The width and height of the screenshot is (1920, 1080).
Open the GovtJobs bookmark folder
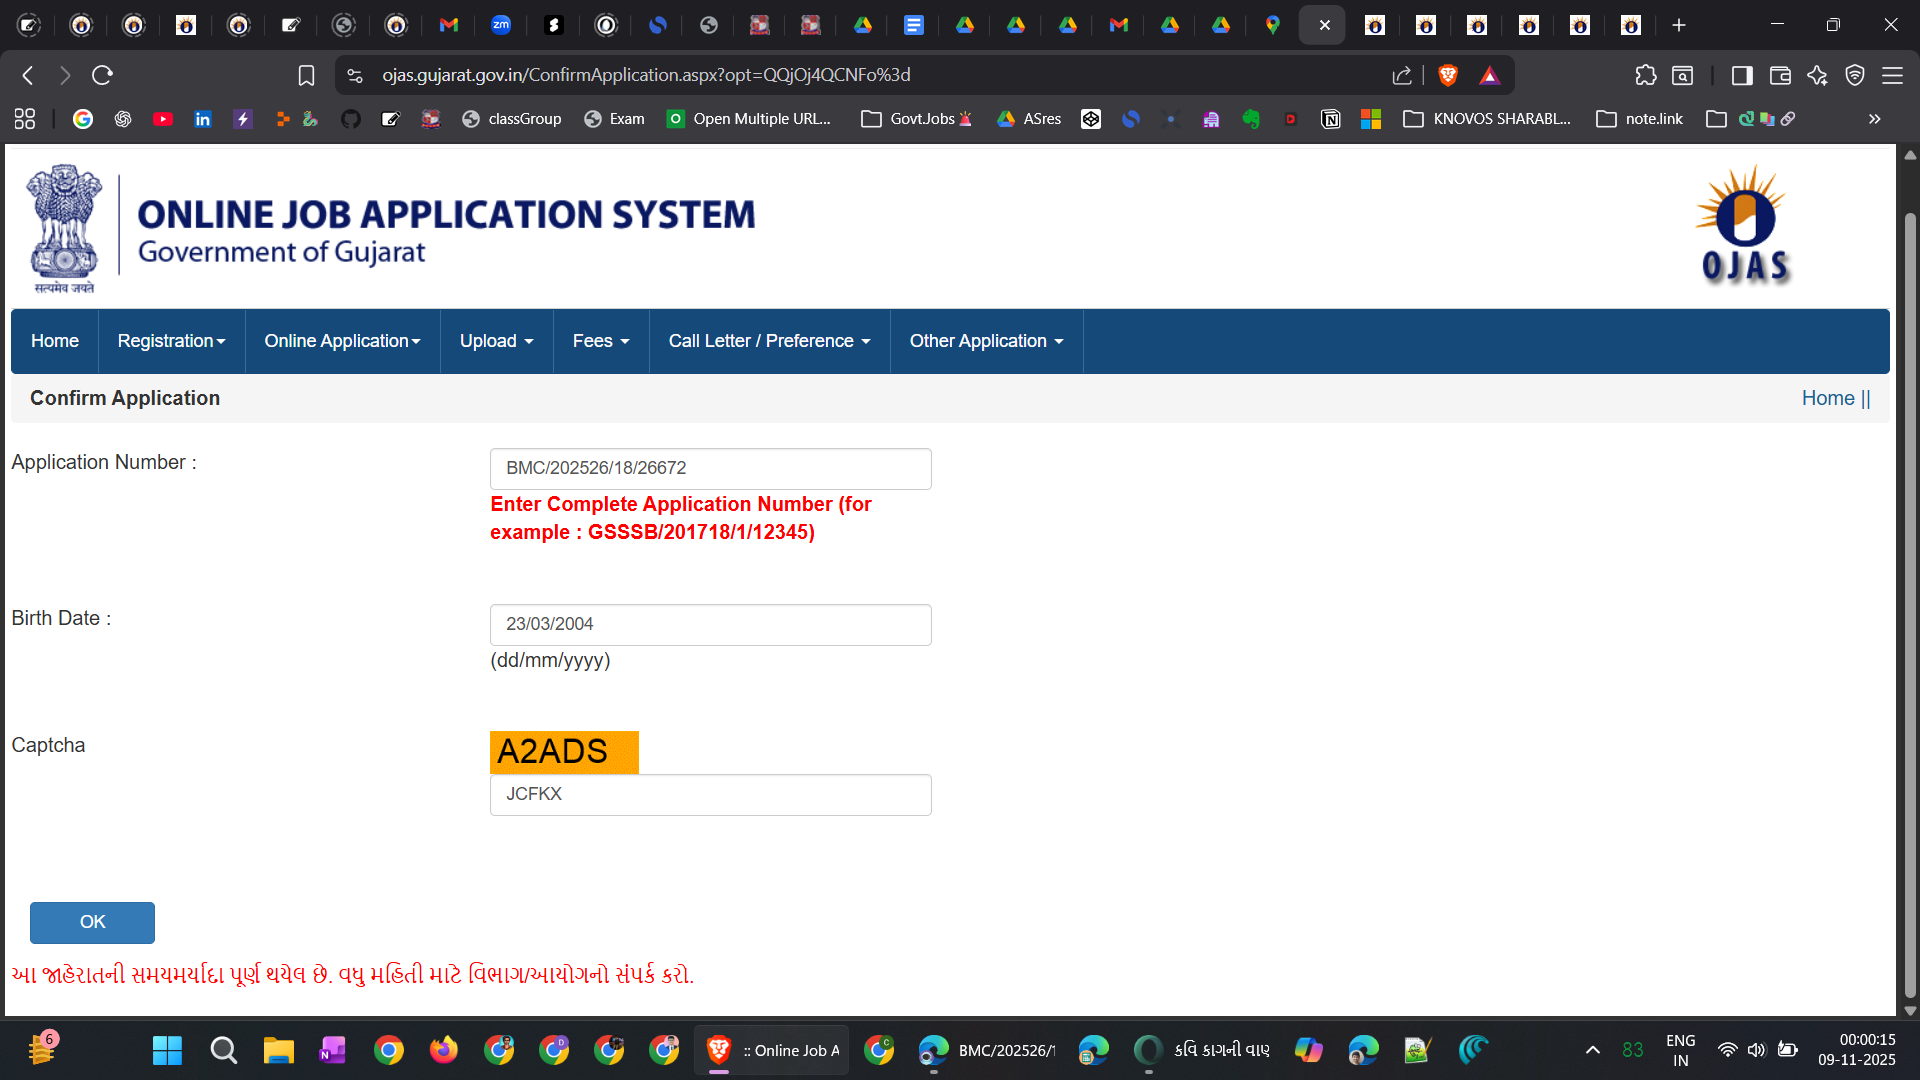917,119
